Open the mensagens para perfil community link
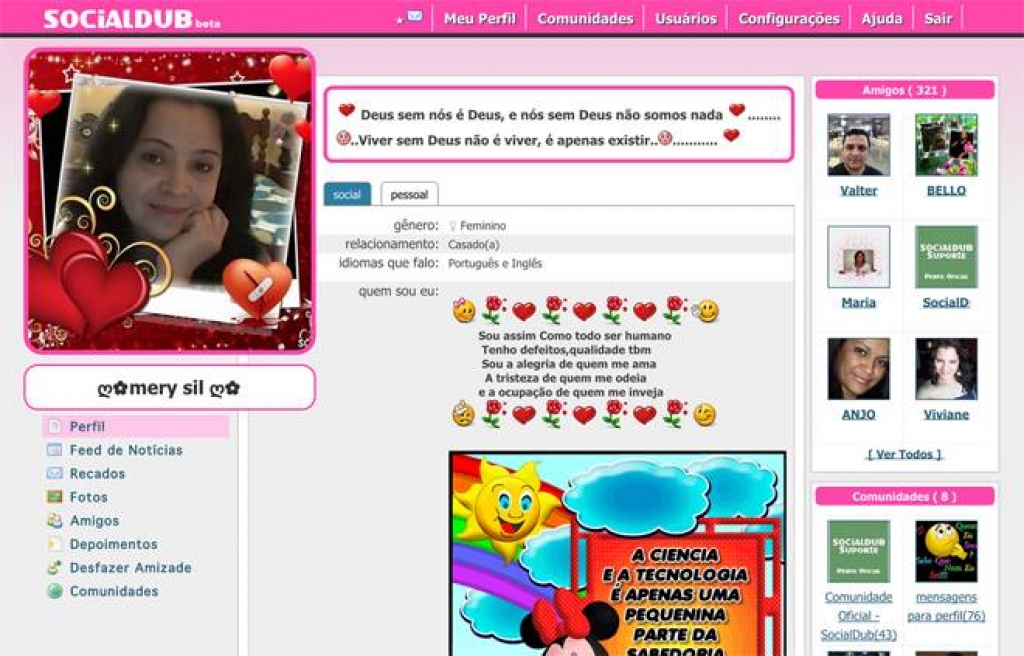The width and height of the screenshot is (1024, 656). (946, 606)
